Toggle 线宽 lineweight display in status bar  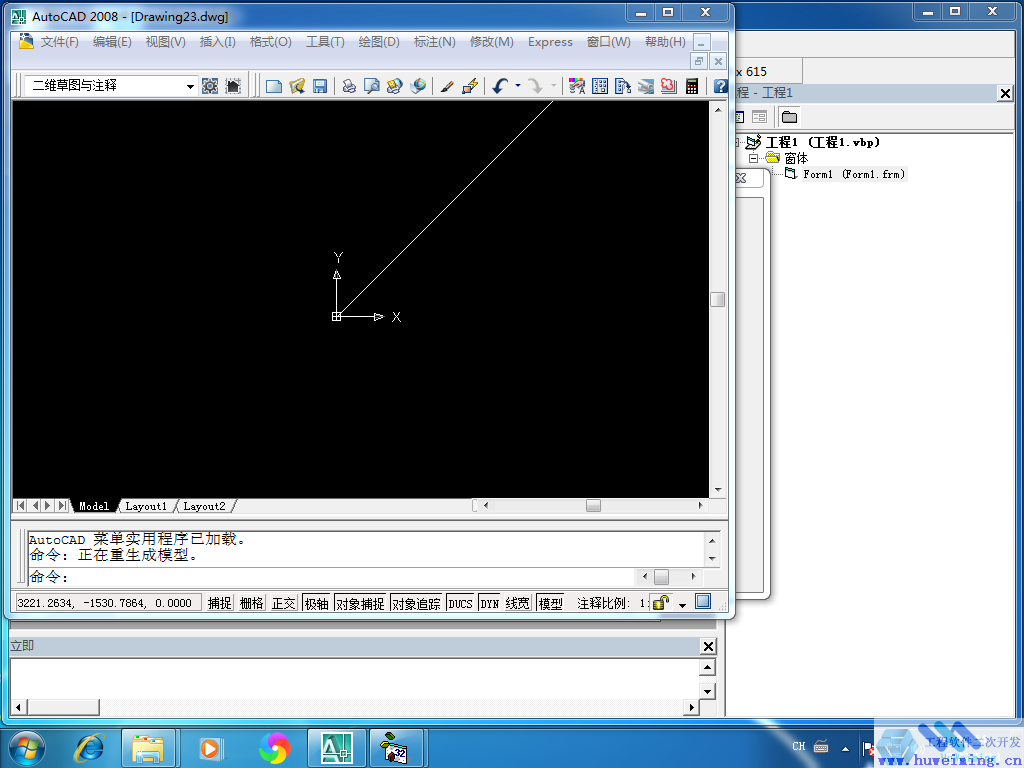pos(518,603)
